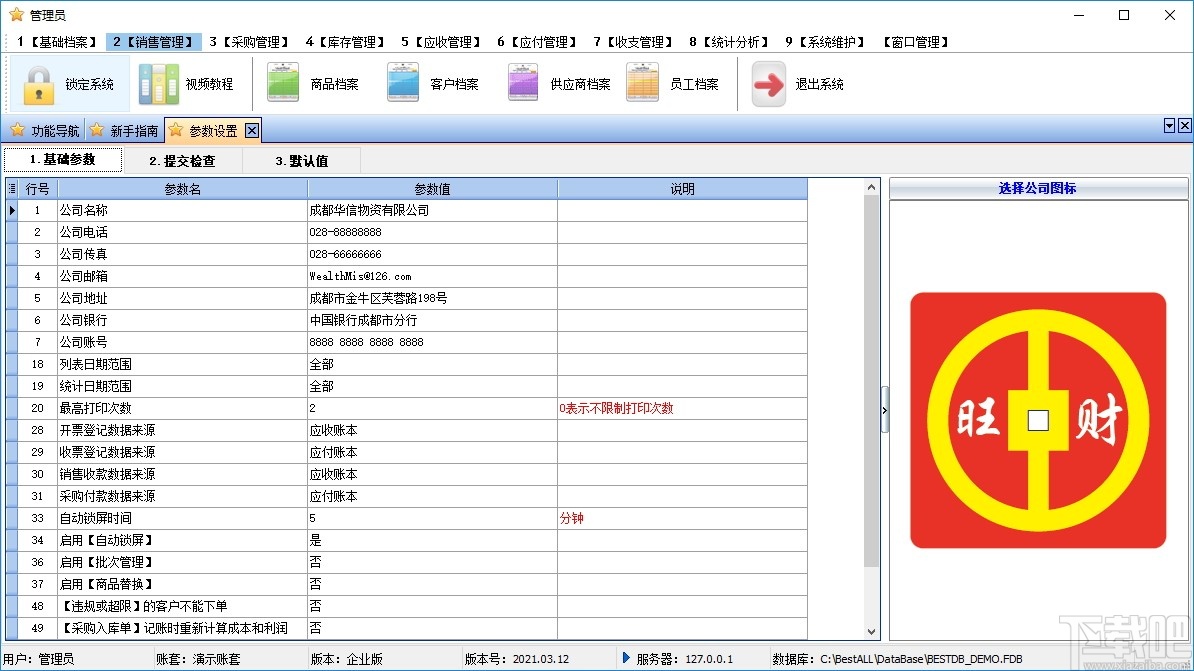1194x671 pixels.
Task: Close all tabs with the right-edge X box
Action: [1185, 126]
